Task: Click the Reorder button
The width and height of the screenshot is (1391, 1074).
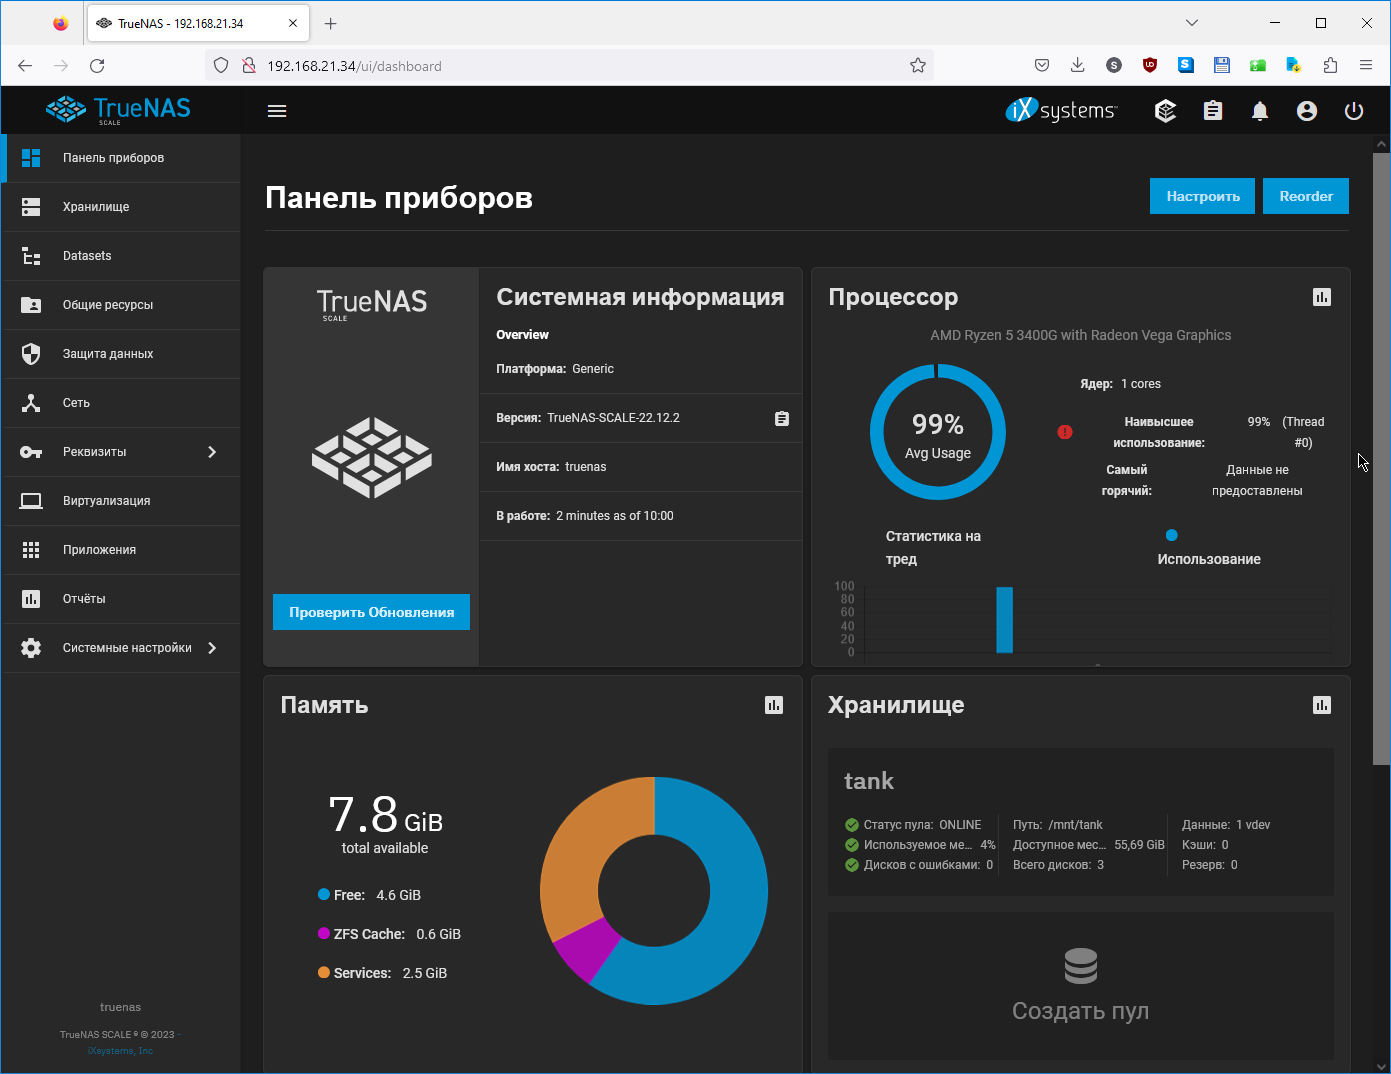Action: tap(1306, 196)
